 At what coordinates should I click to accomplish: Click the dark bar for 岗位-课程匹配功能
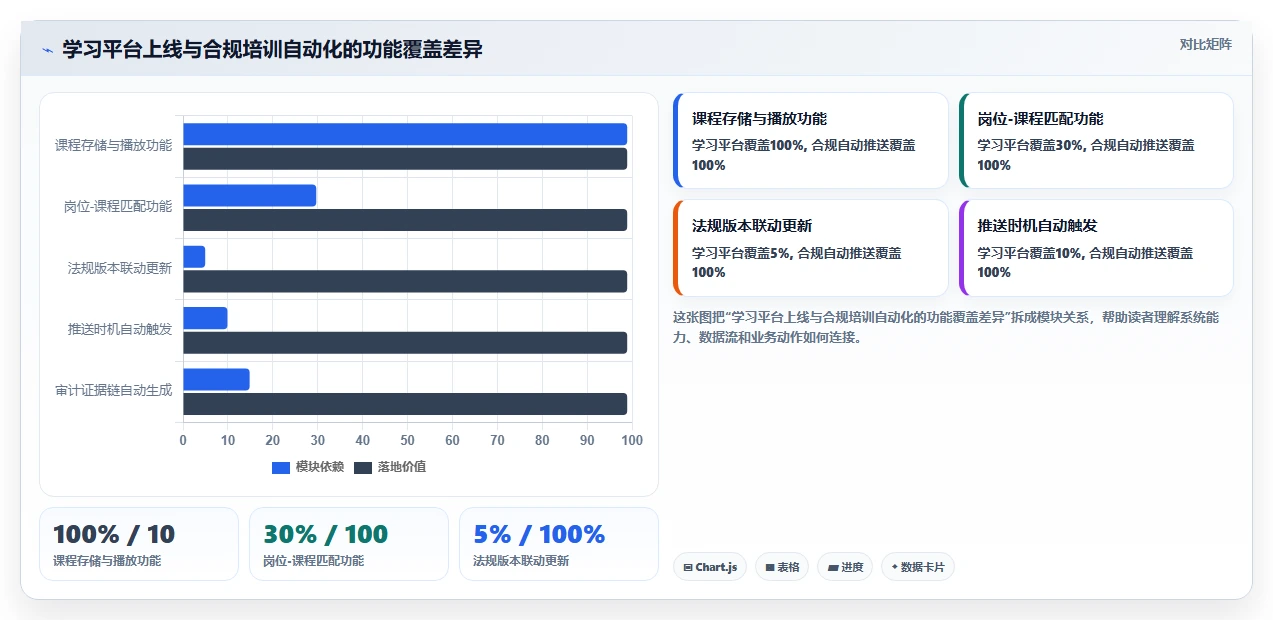(x=405, y=220)
